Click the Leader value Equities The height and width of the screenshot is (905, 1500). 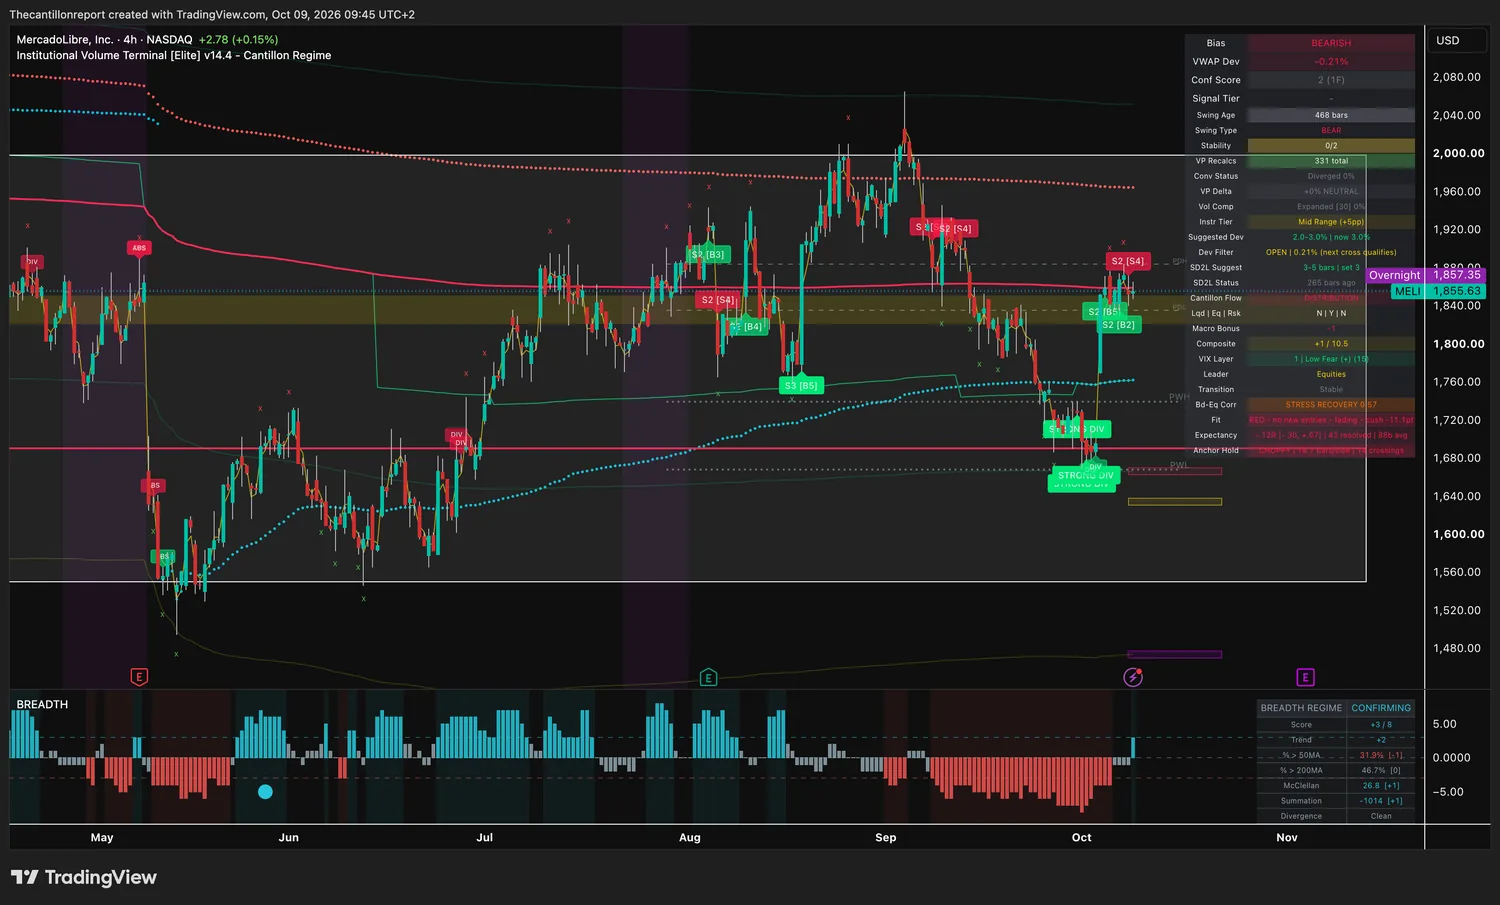tap(1331, 374)
